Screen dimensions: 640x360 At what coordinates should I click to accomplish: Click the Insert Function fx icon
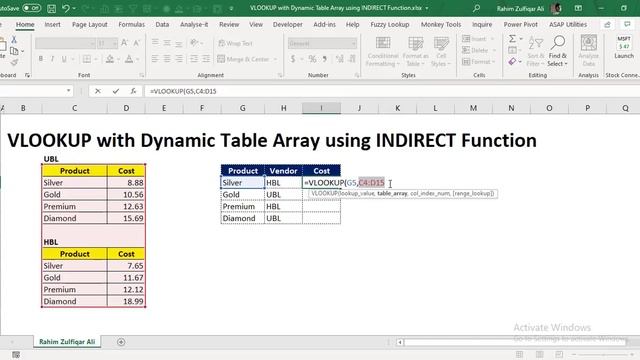(133, 91)
